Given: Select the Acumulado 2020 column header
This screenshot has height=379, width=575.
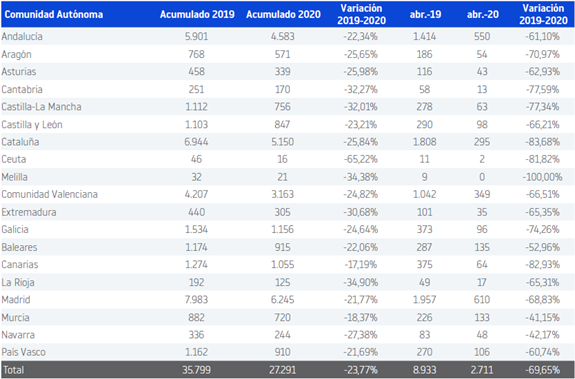Looking at the screenshot, I should point(283,15).
